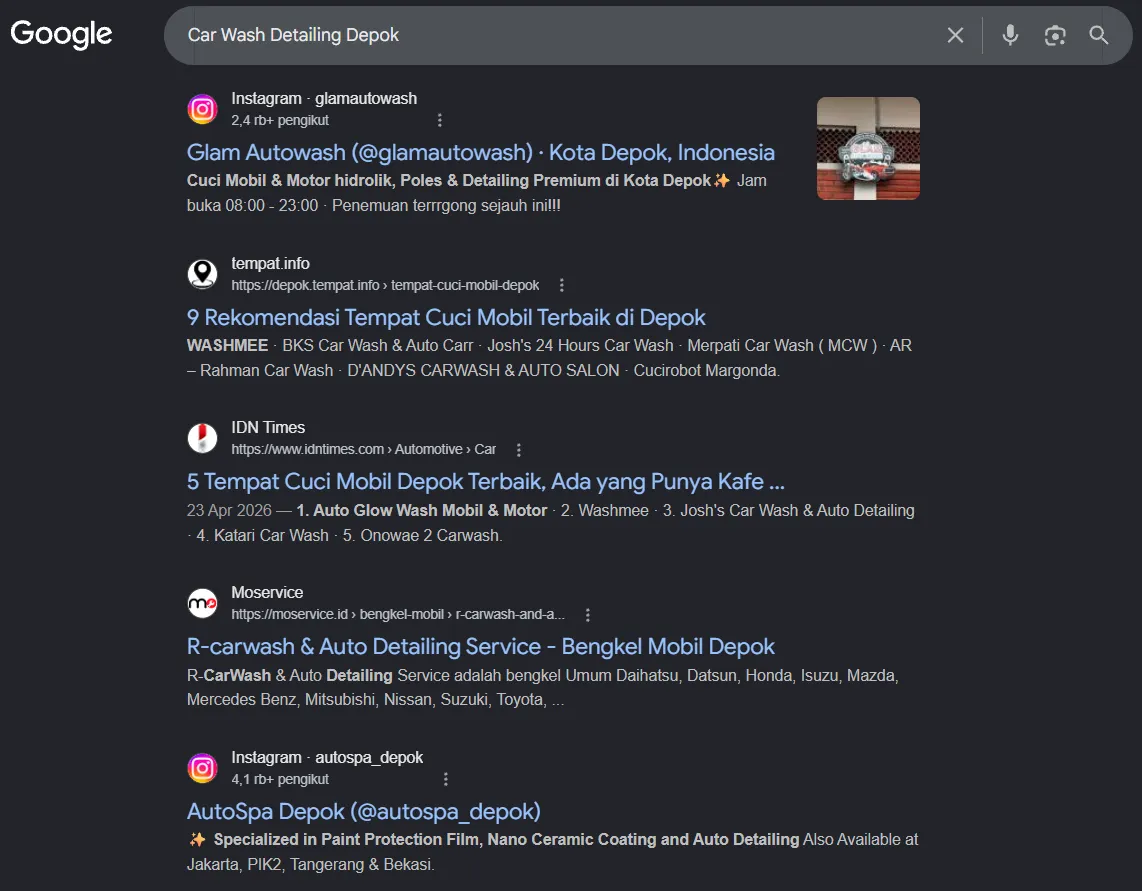Click the idntimes.com Automotive Car breadcrumb
Screen dimensions: 1142x891
click(363, 450)
